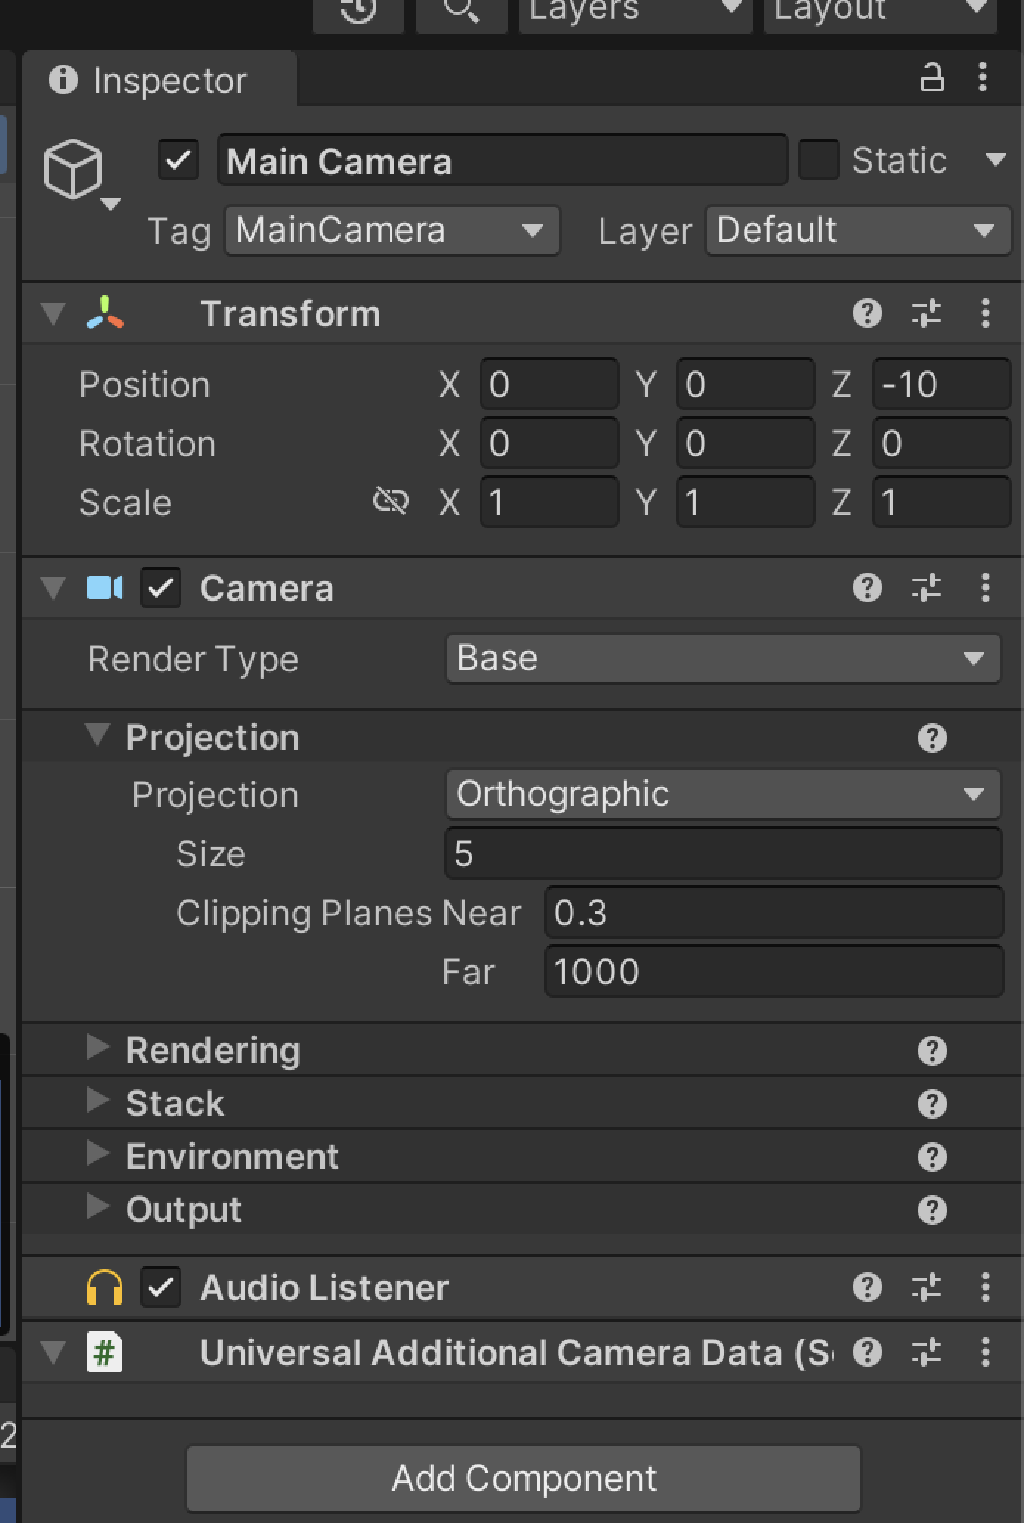Image resolution: width=1024 pixels, height=1523 pixels.
Task: Click Scale Y field
Action: click(x=745, y=502)
